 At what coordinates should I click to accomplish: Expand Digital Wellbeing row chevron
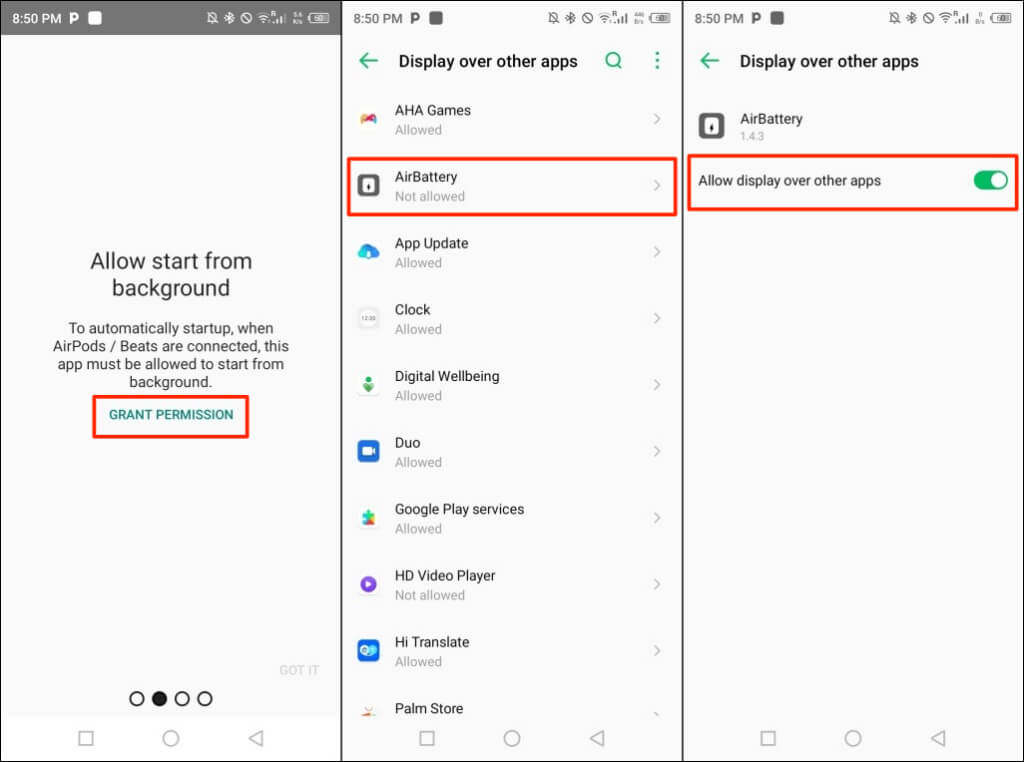tap(656, 385)
